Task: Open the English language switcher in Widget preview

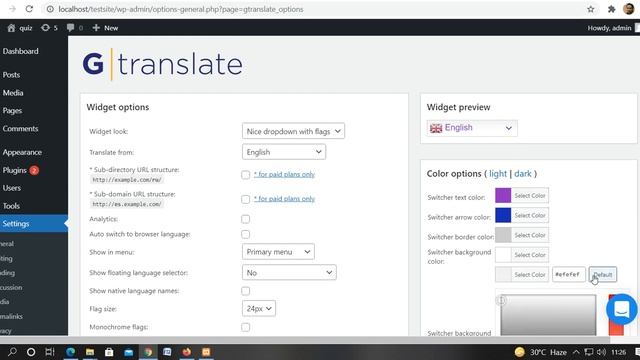Action: (472, 128)
